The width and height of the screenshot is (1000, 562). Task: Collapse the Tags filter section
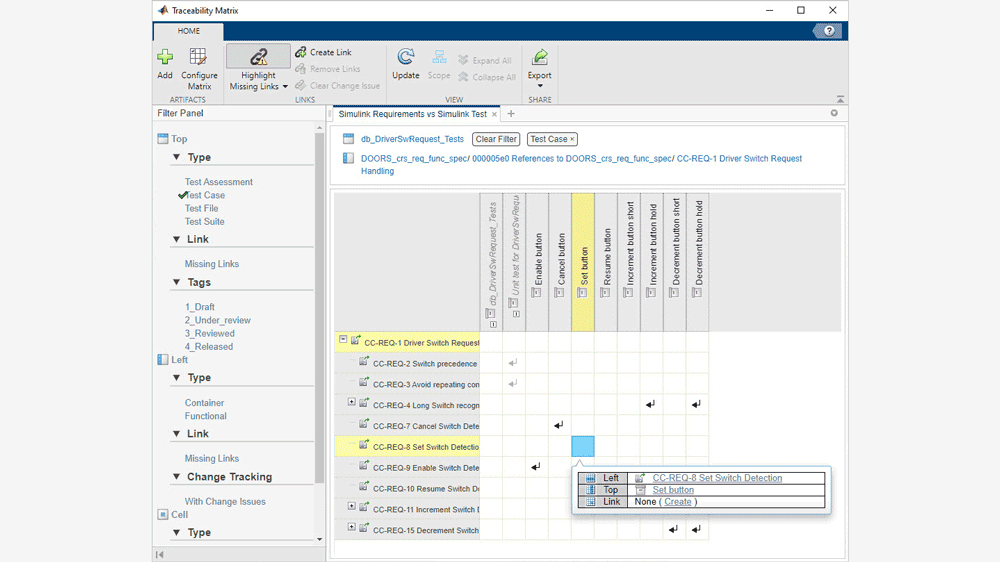(177, 283)
